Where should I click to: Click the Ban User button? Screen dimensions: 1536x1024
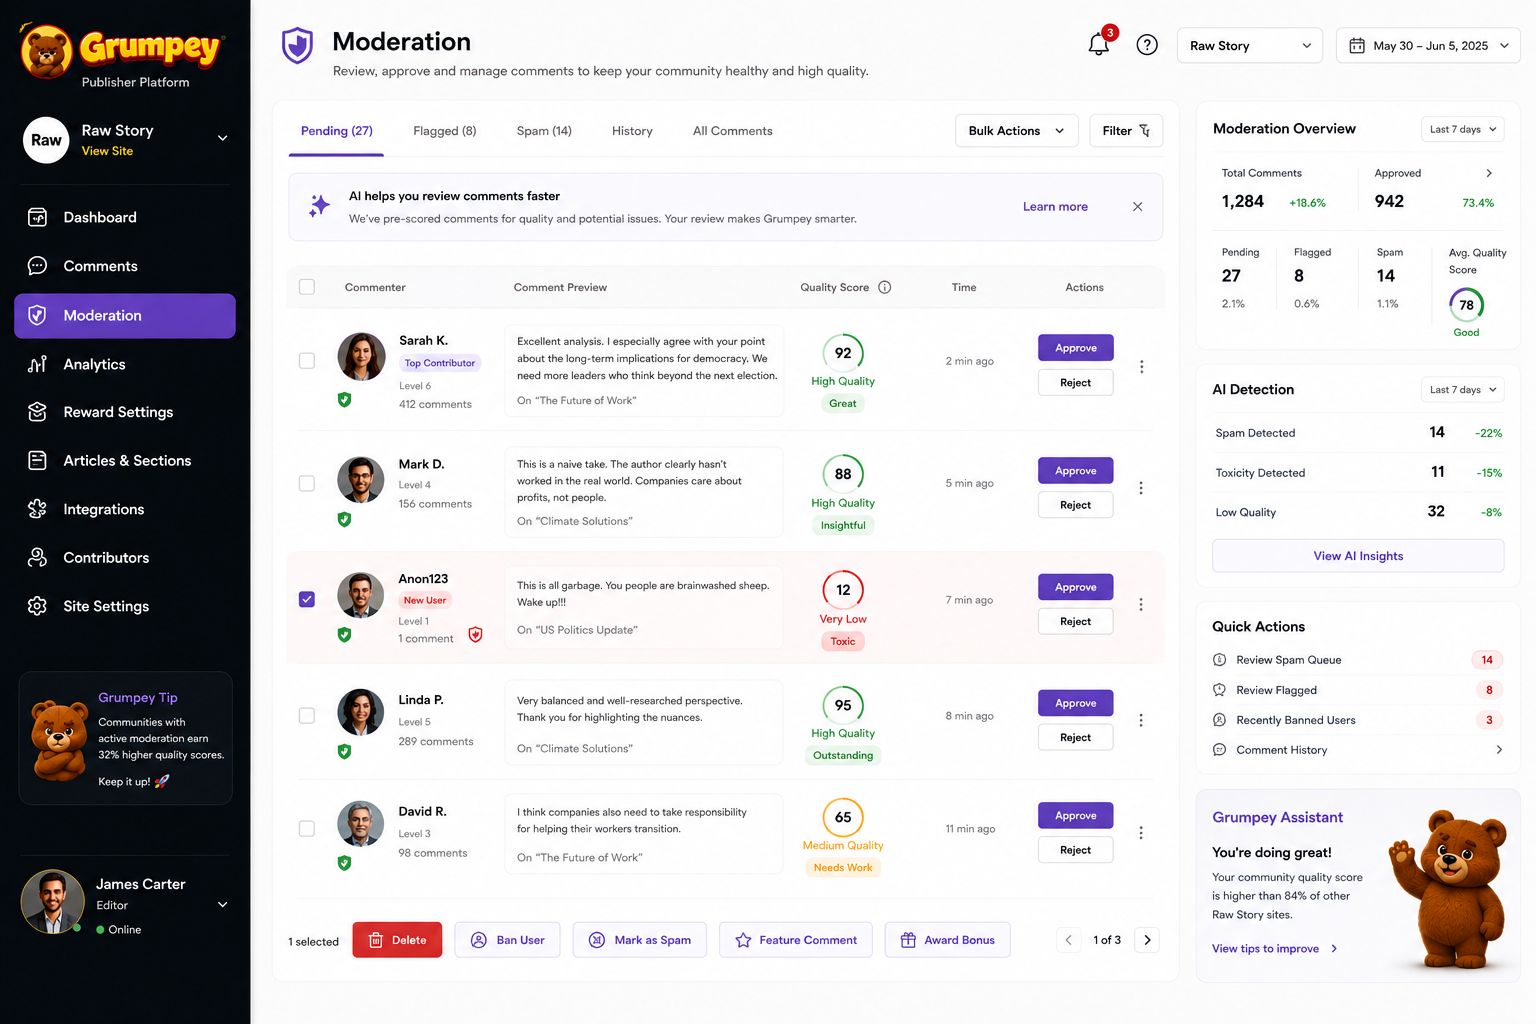click(507, 940)
